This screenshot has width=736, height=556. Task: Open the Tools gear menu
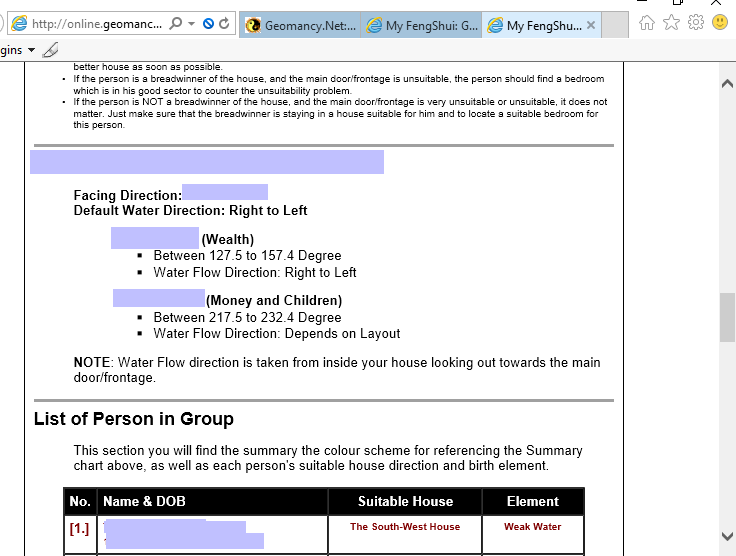point(695,22)
